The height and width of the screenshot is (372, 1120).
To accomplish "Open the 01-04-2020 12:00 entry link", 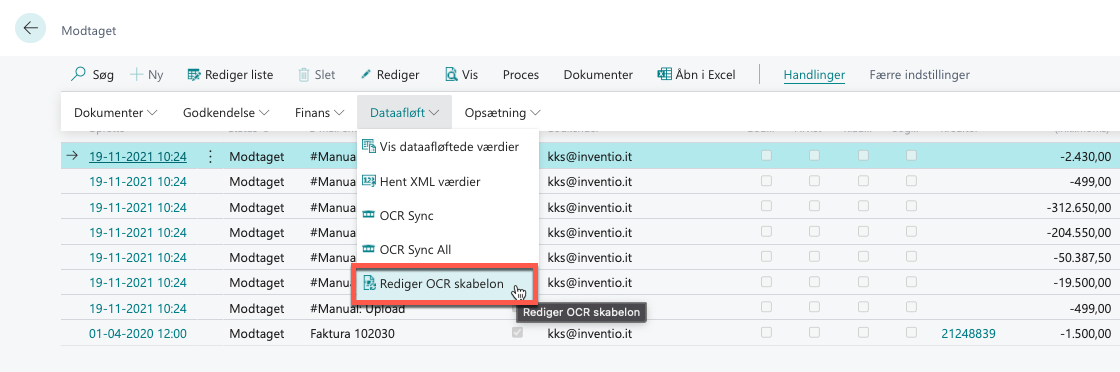I will 138,333.
